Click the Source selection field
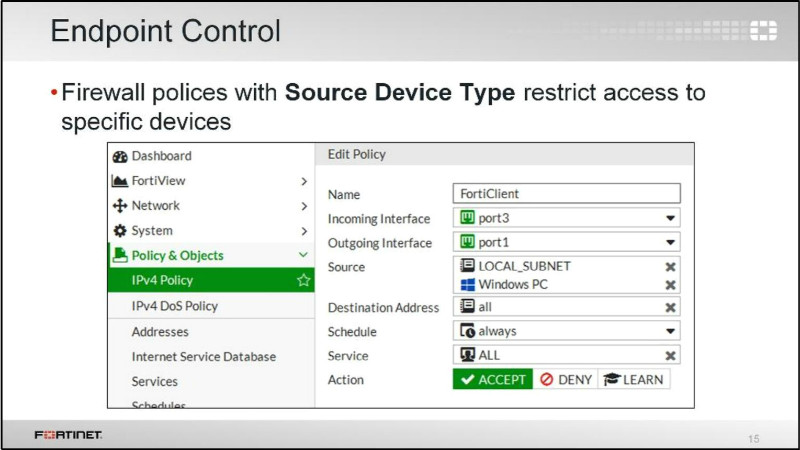The height and width of the screenshot is (450, 800). click(566, 275)
